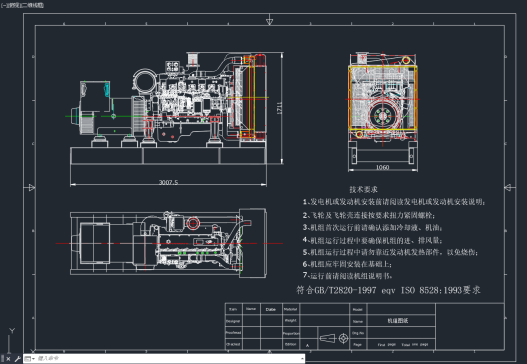Image resolution: width=527 pixels, height=364 pixels.
Task: Select the GB/T2820-1997 ISO 8528 standard text
Action: [x=388, y=290]
